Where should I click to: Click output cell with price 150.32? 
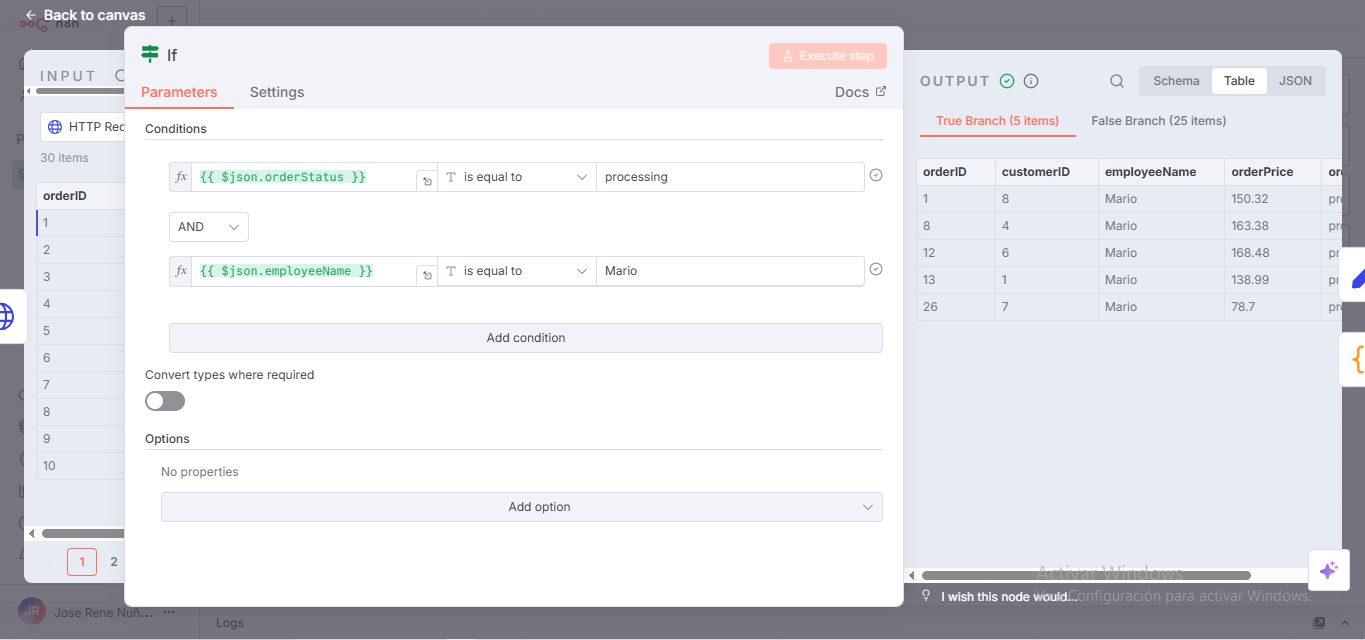tap(1273, 199)
